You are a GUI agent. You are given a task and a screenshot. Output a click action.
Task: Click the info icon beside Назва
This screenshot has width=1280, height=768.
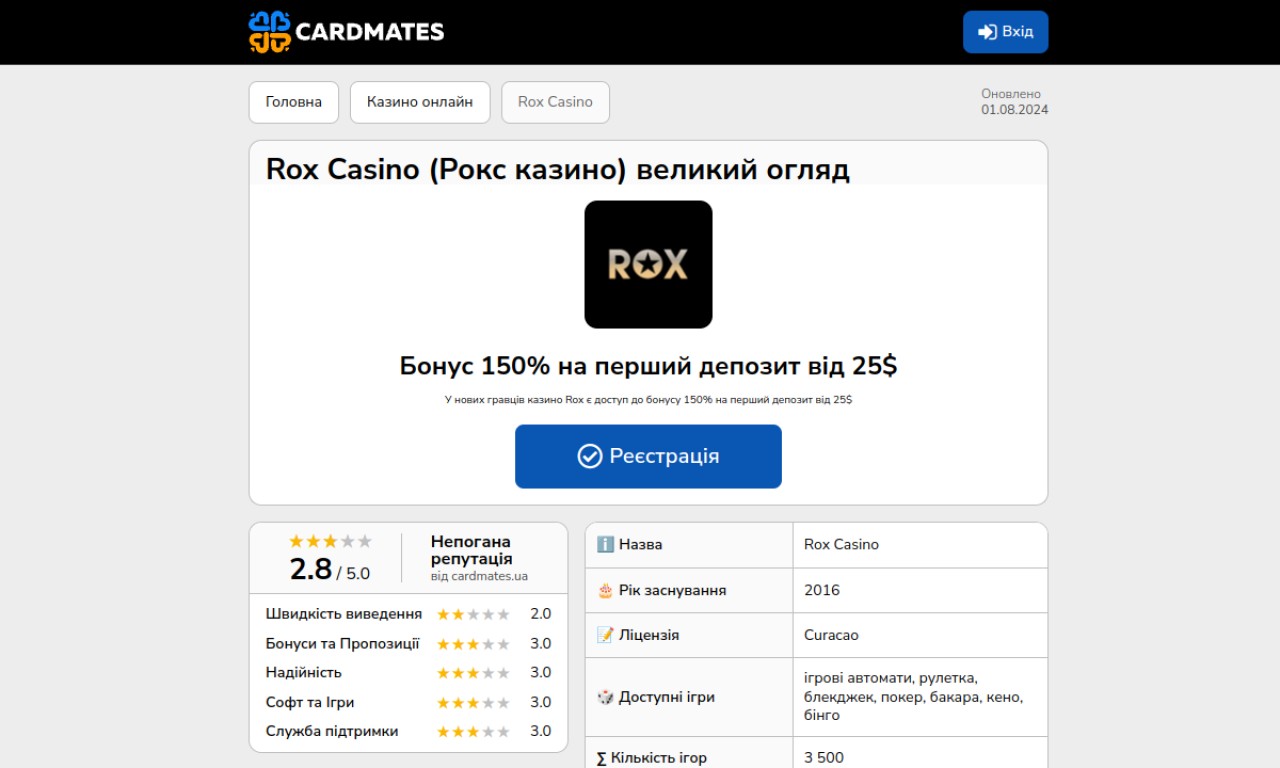tap(605, 545)
